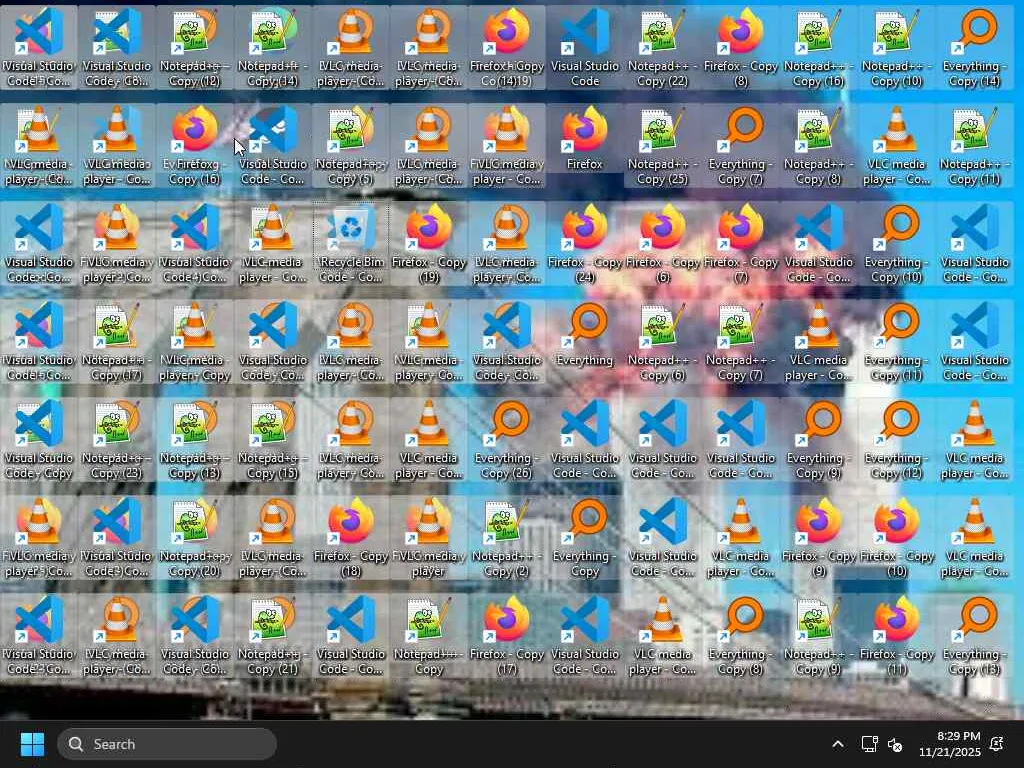Select the plain Everything search shortcut
Image resolution: width=1024 pixels, height=768 pixels.
[x=584, y=335]
